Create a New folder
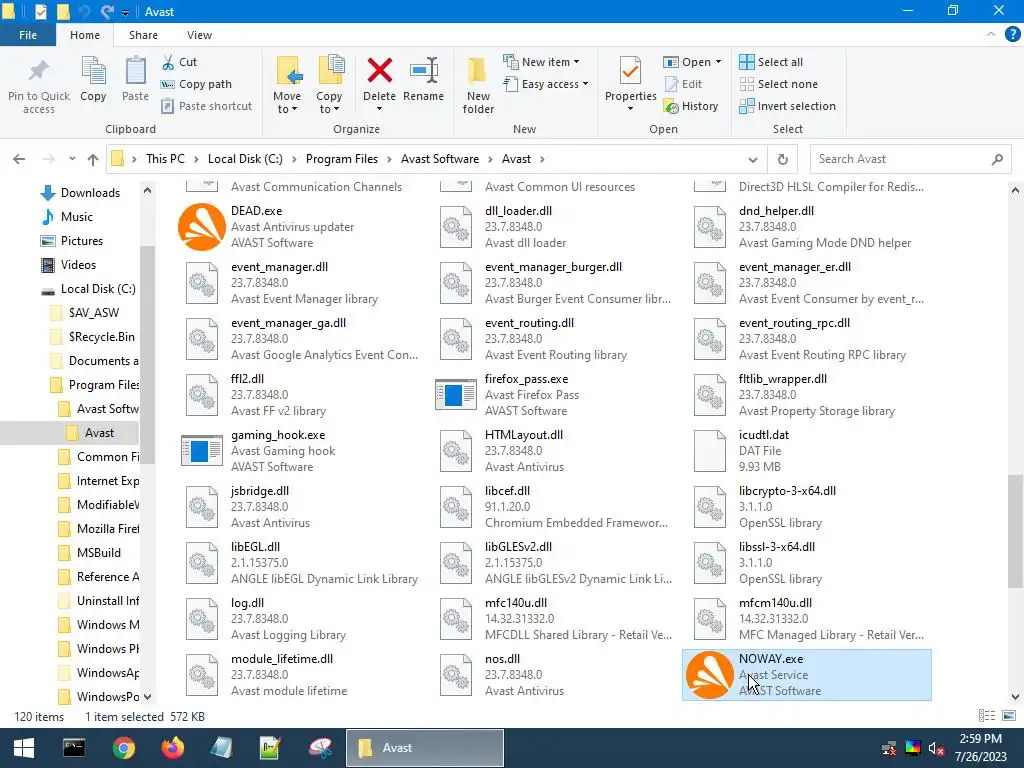The image size is (1024, 768). pyautogui.click(x=478, y=85)
